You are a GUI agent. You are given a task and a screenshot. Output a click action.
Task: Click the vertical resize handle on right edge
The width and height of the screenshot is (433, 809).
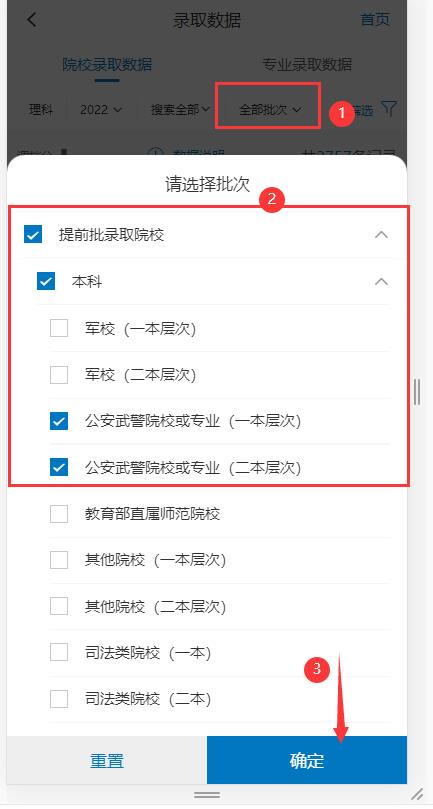click(x=417, y=393)
